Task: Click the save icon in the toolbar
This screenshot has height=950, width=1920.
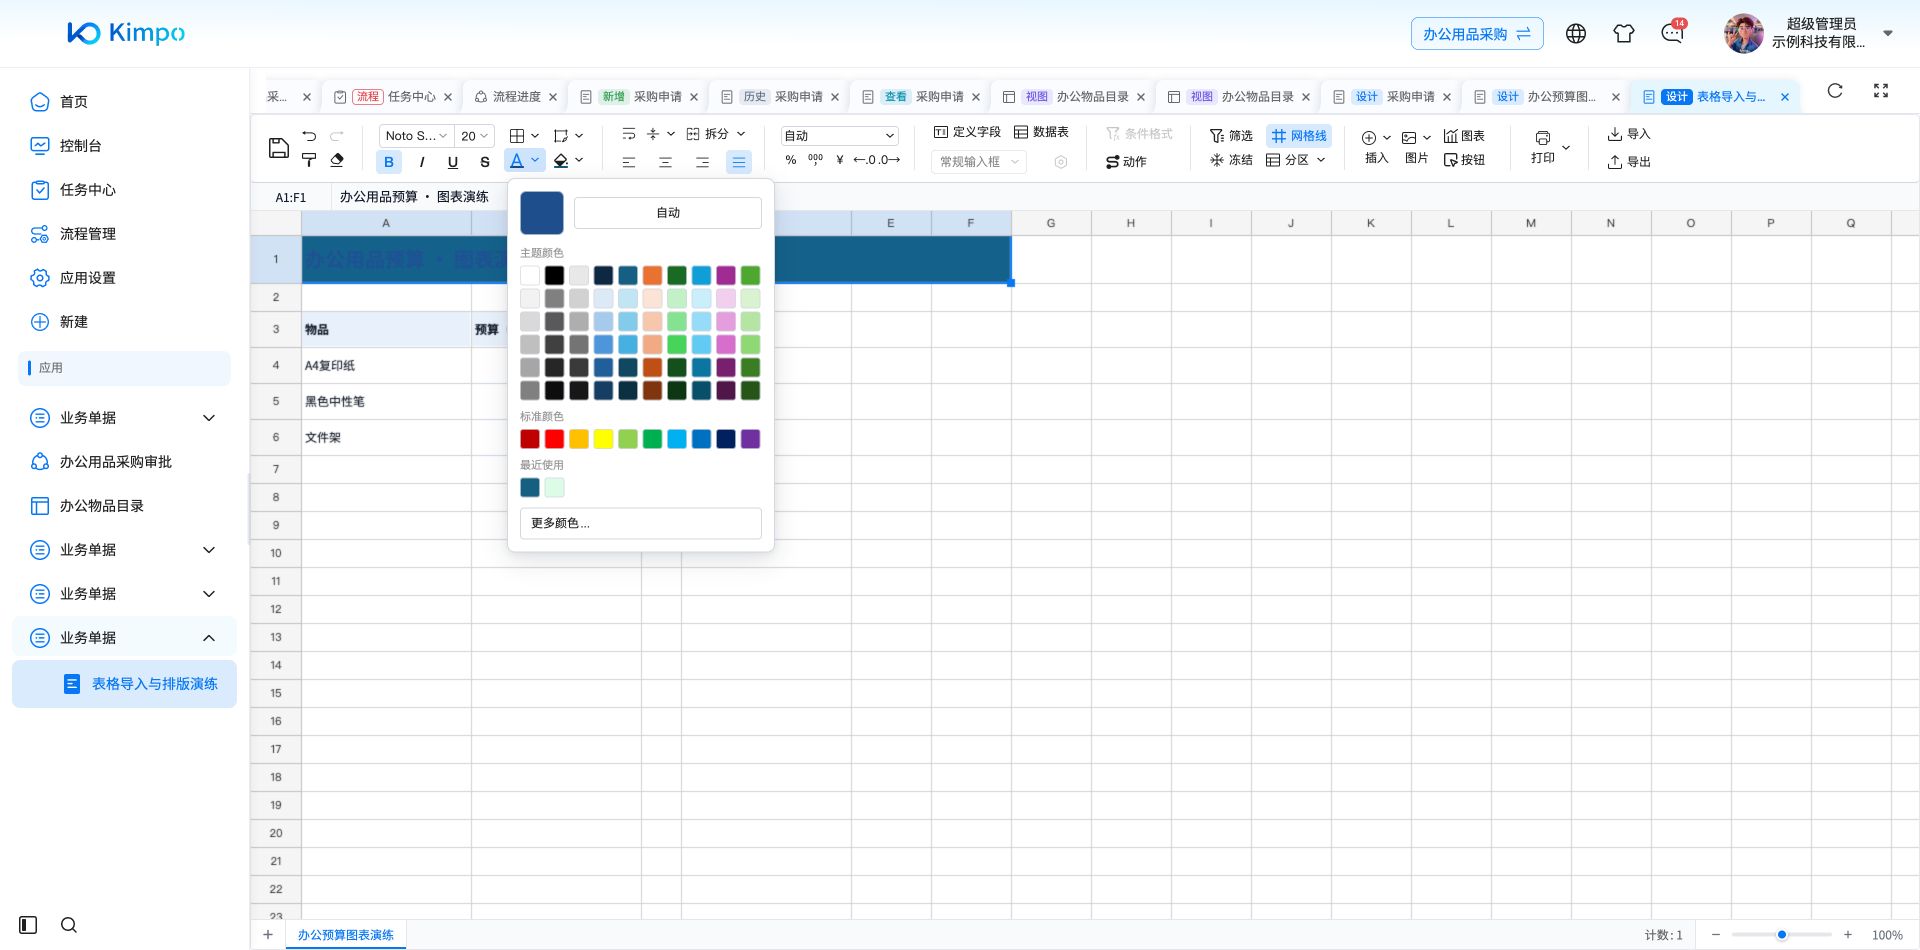Action: (x=279, y=149)
